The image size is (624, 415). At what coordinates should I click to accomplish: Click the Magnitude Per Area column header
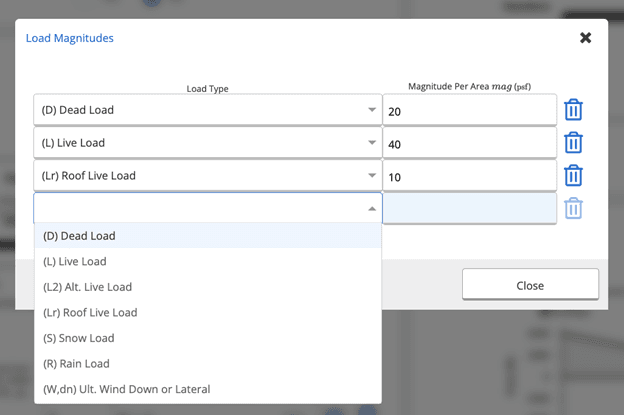pos(470,86)
